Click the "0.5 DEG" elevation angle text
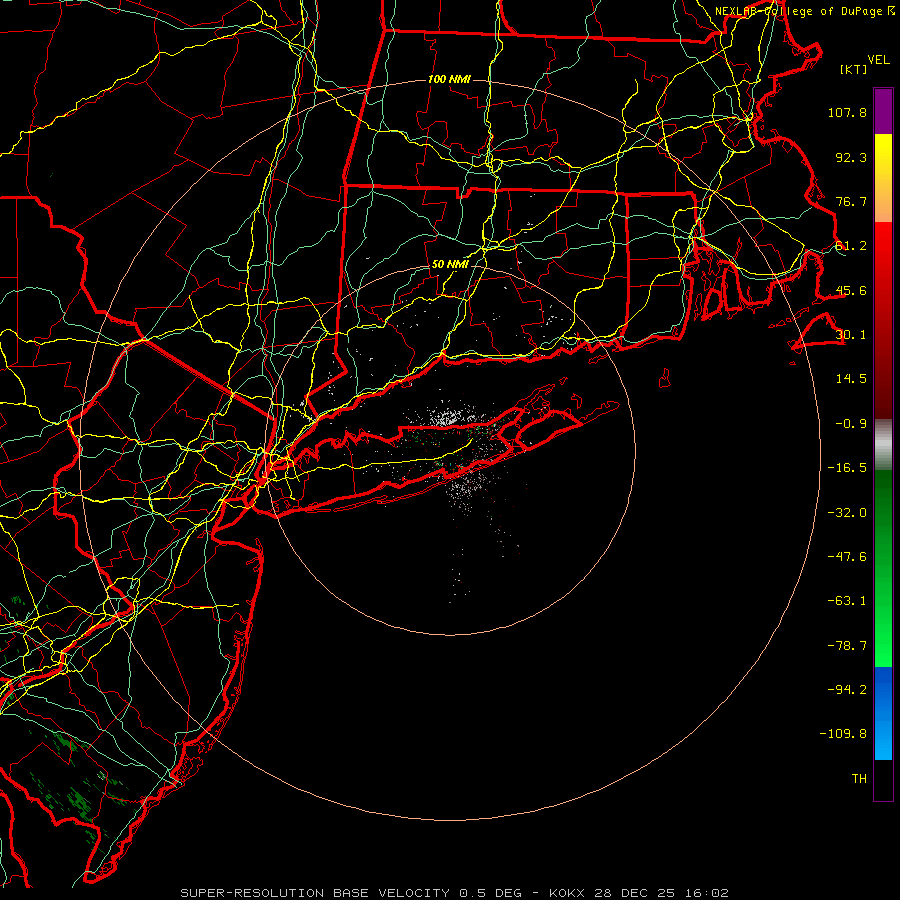The width and height of the screenshot is (900, 900). (x=490, y=893)
